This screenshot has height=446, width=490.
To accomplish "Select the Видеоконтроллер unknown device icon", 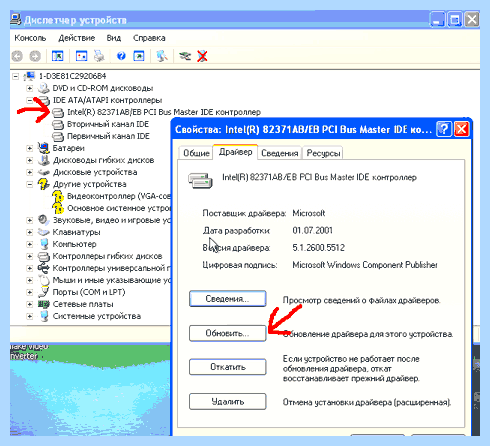I will 58,196.
